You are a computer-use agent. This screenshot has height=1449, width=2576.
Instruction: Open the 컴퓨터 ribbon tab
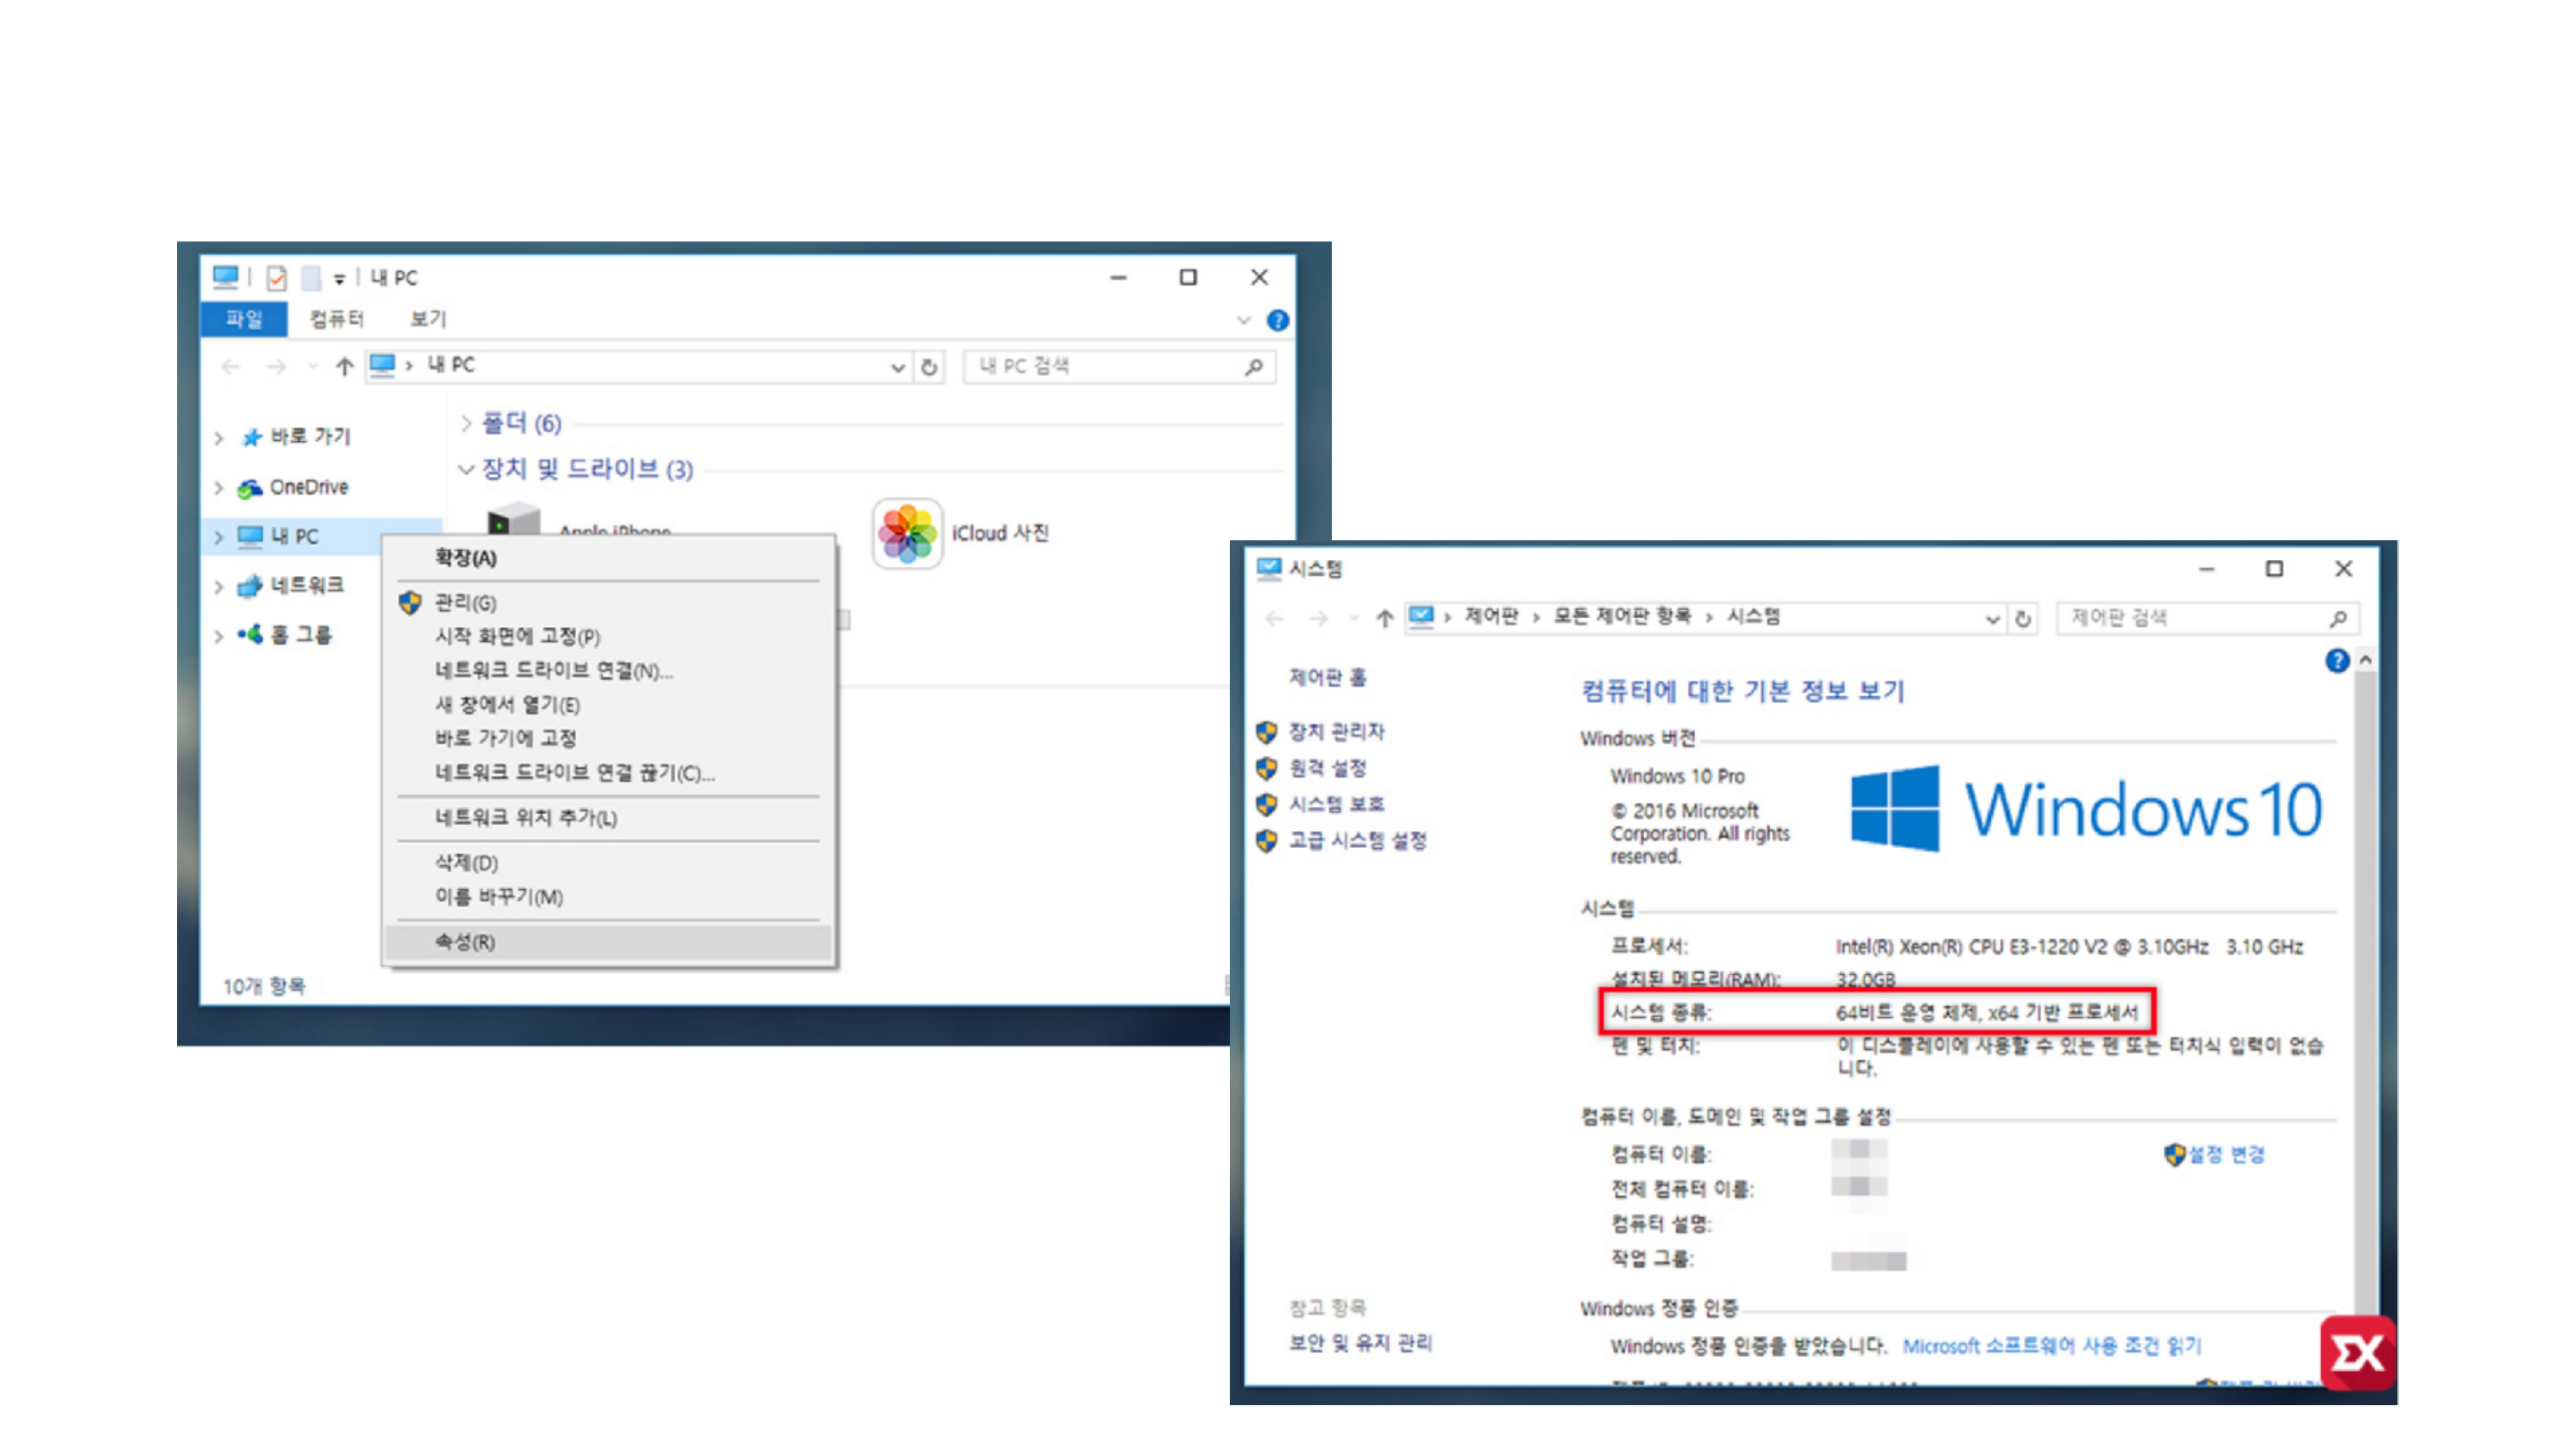tap(336, 319)
